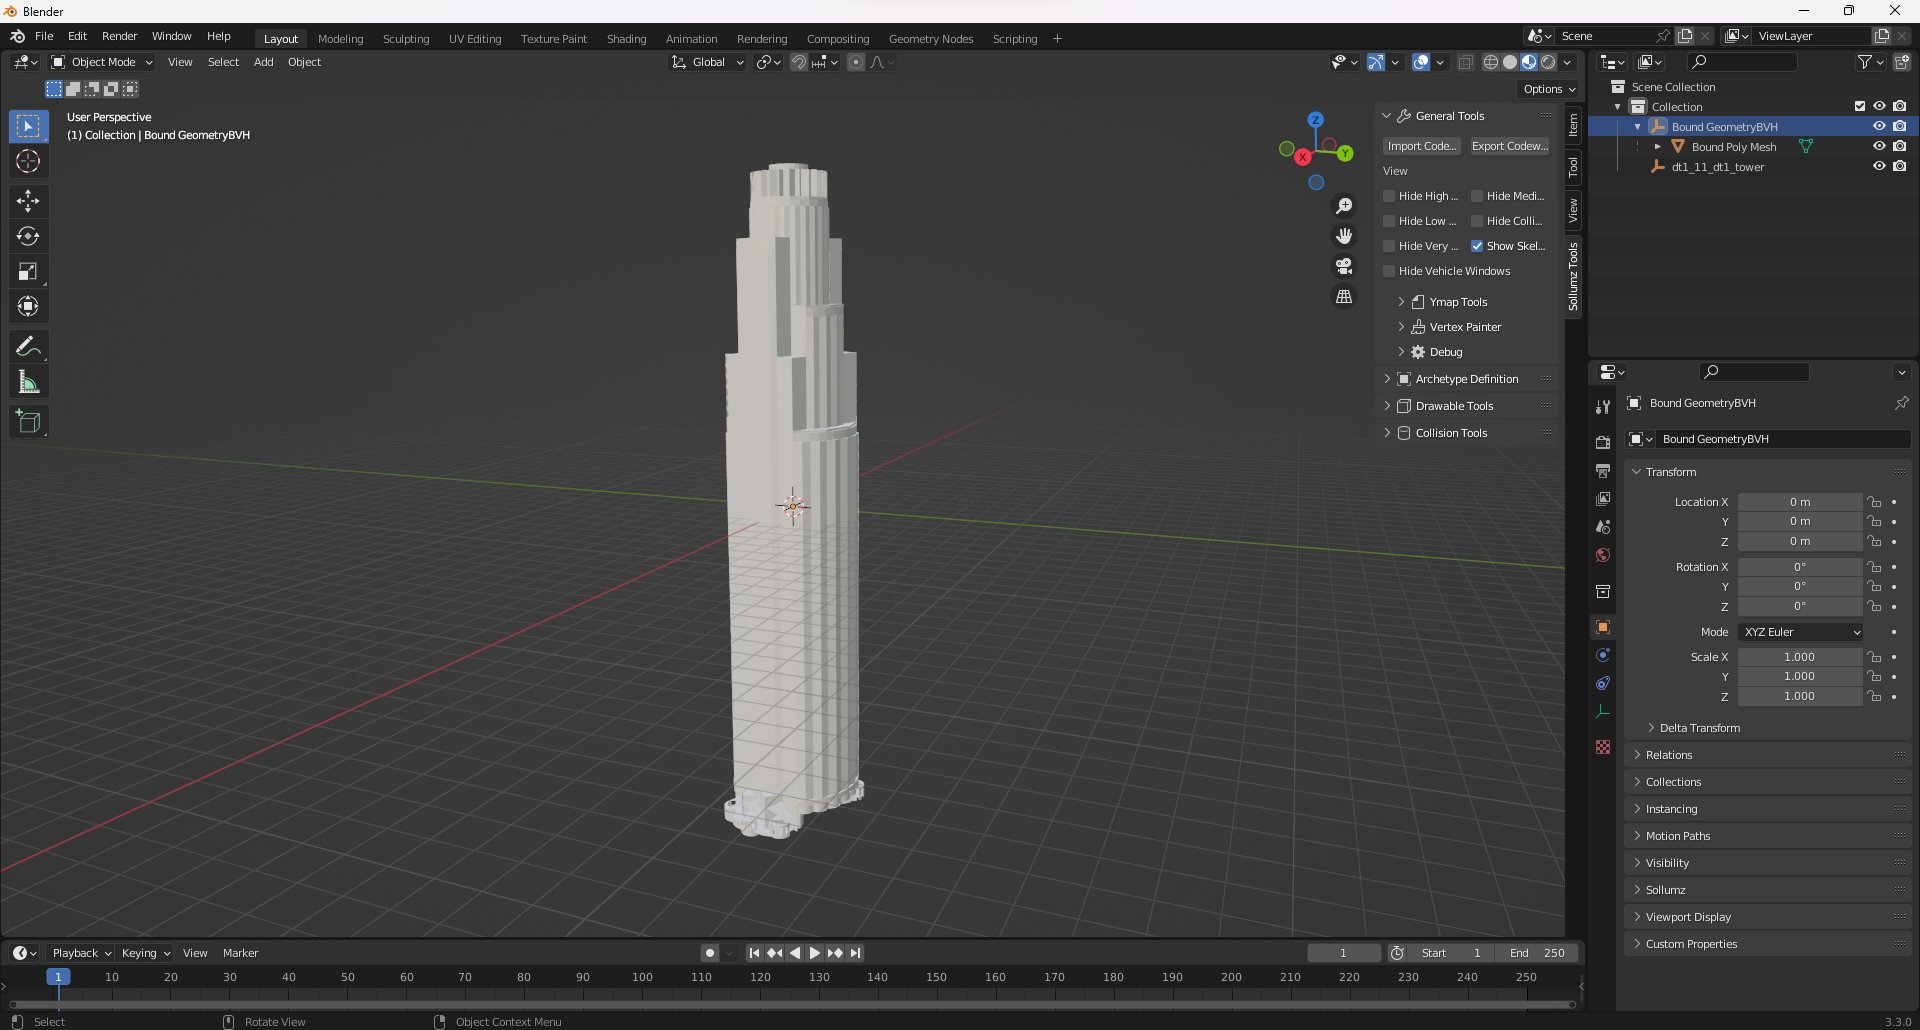Toggle the camera view icon

pyautogui.click(x=1344, y=266)
